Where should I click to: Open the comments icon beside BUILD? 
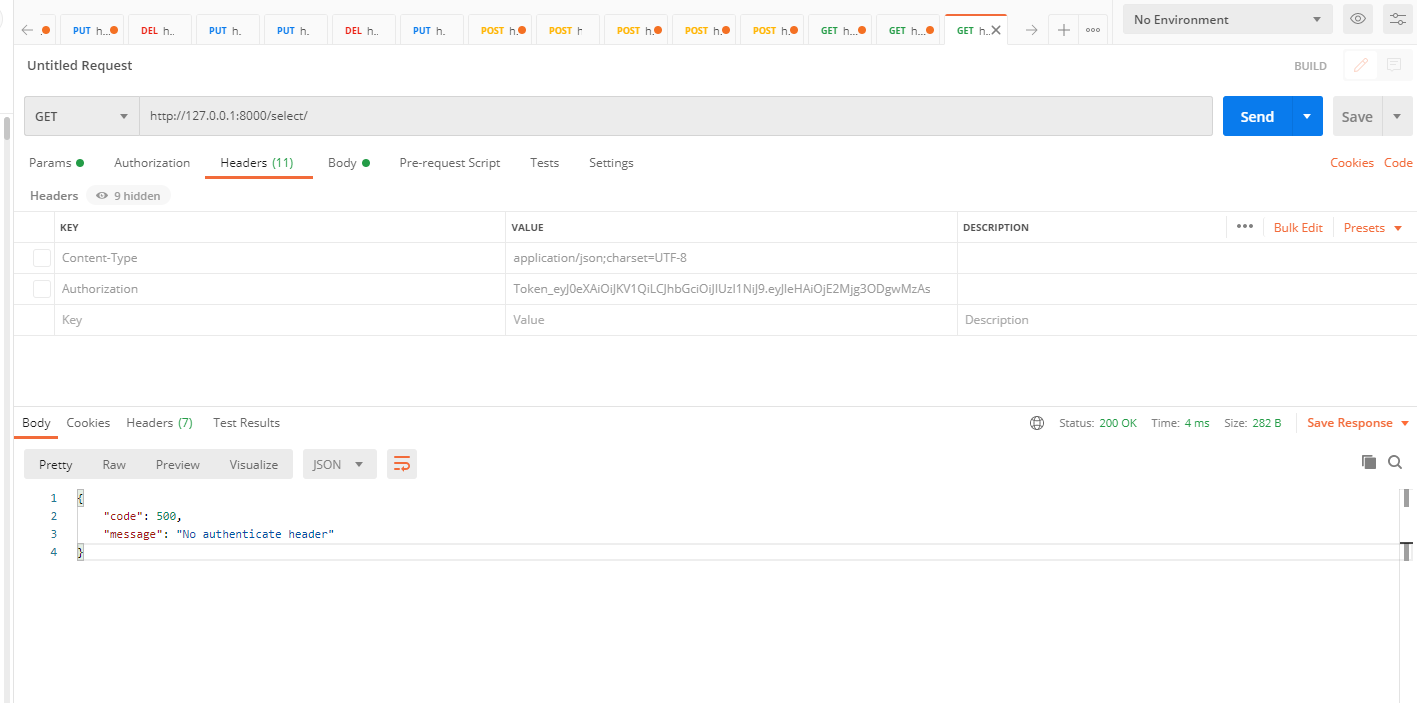[1392, 65]
